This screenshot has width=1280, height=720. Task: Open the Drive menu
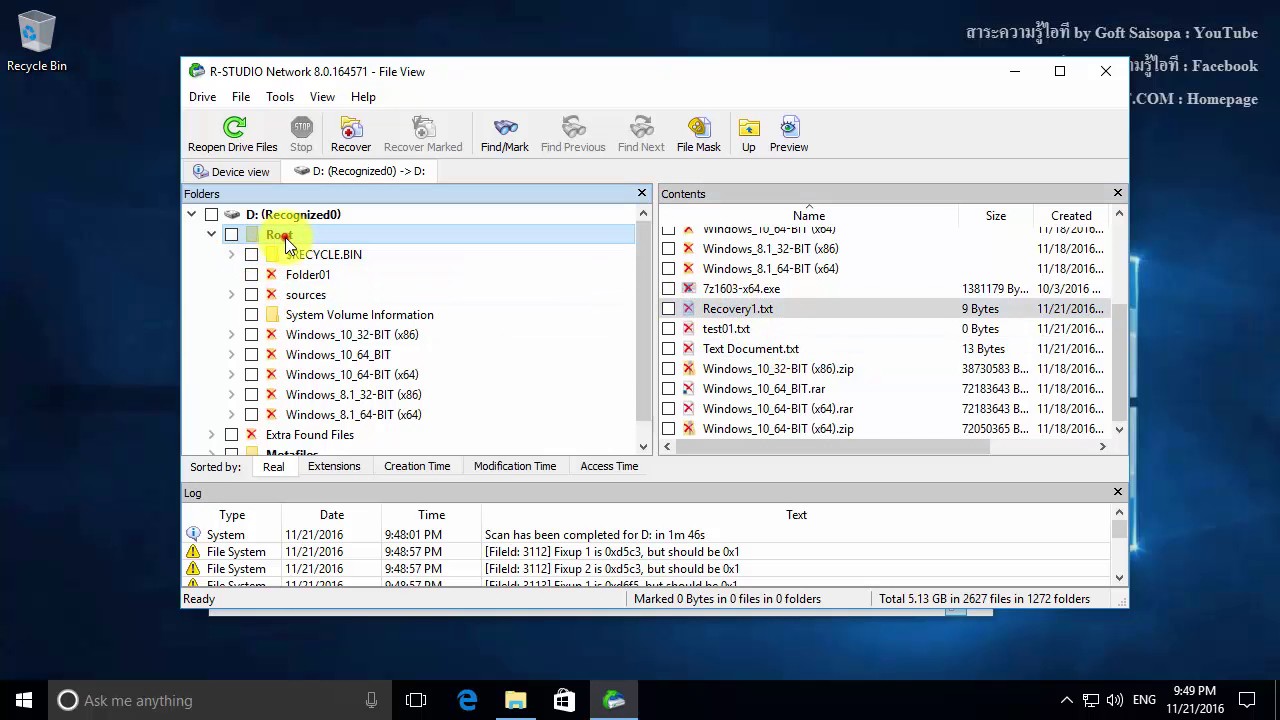tap(202, 96)
